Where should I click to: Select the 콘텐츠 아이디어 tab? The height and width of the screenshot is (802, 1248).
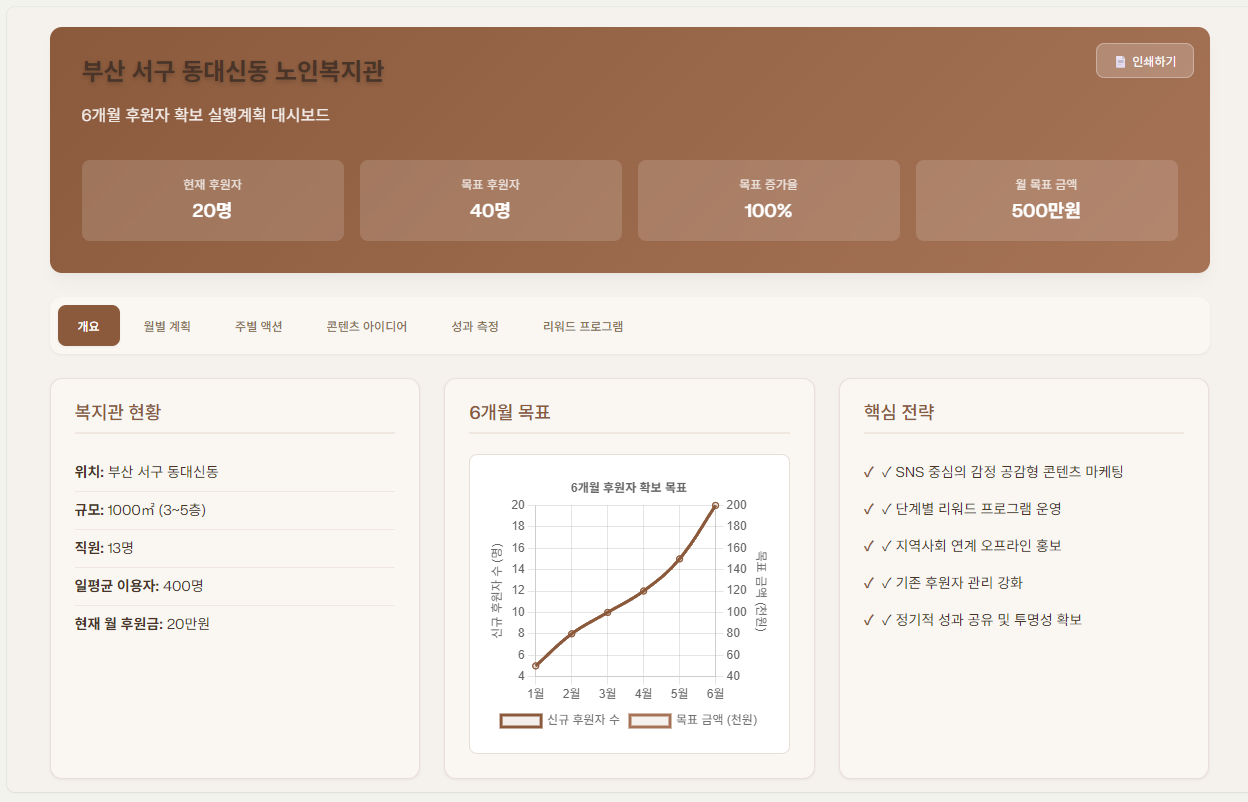pyautogui.click(x=365, y=324)
